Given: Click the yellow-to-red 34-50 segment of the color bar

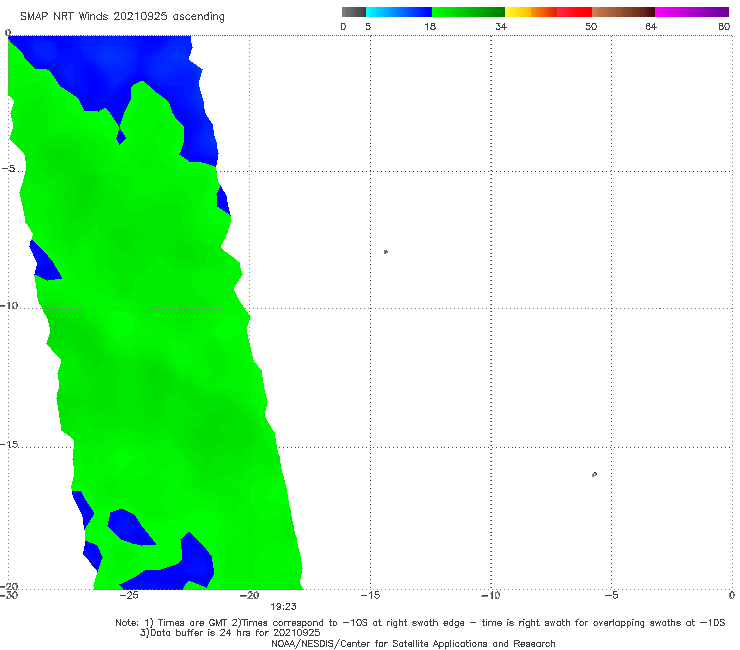Looking at the screenshot, I should 548,12.
